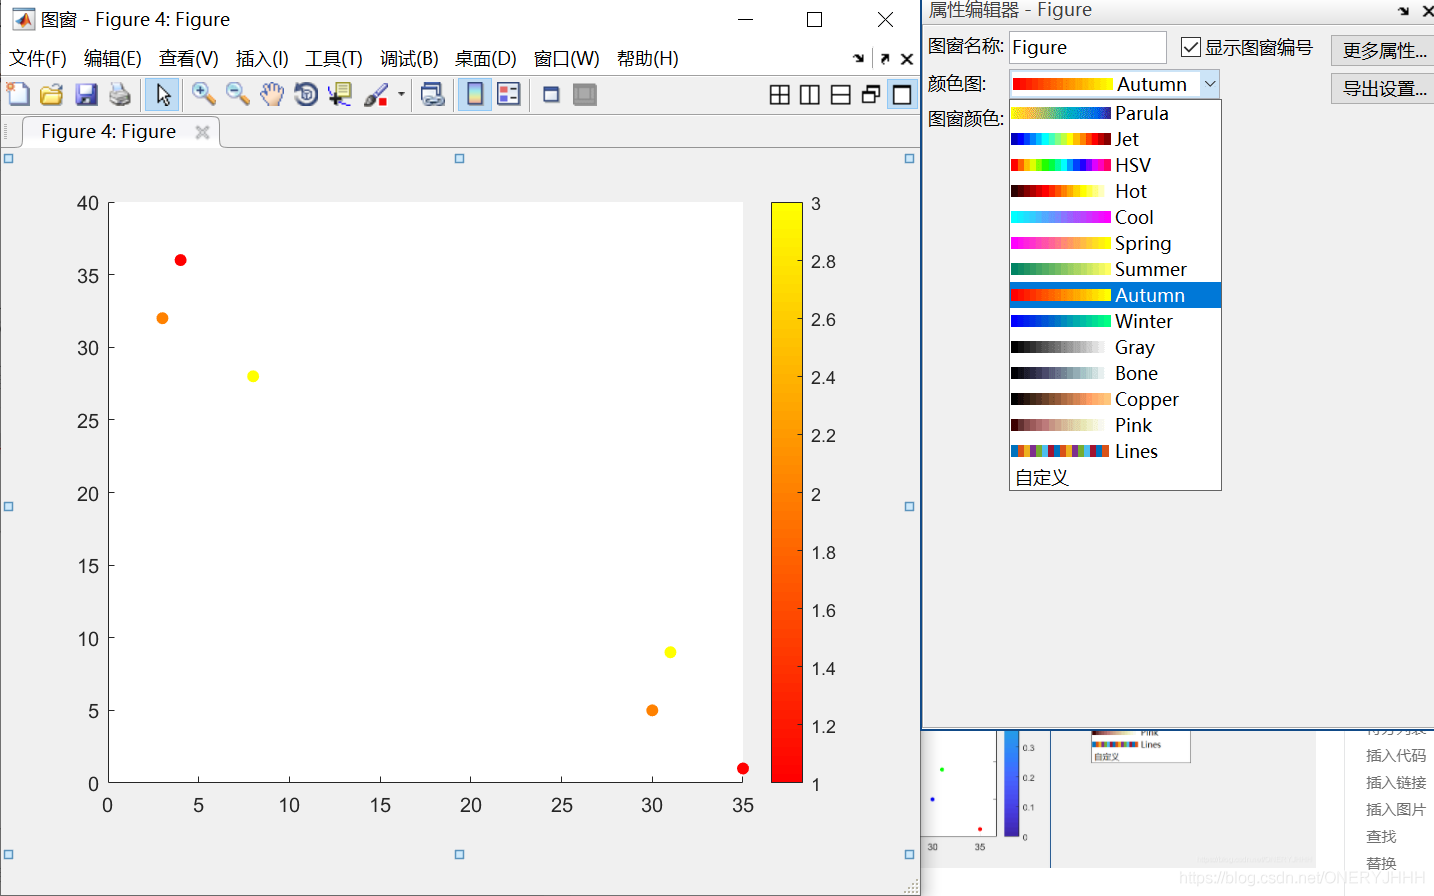This screenshot has width=1434, height=896.
Task: Open the 工具(T) menu
Action: click(334, 59)
